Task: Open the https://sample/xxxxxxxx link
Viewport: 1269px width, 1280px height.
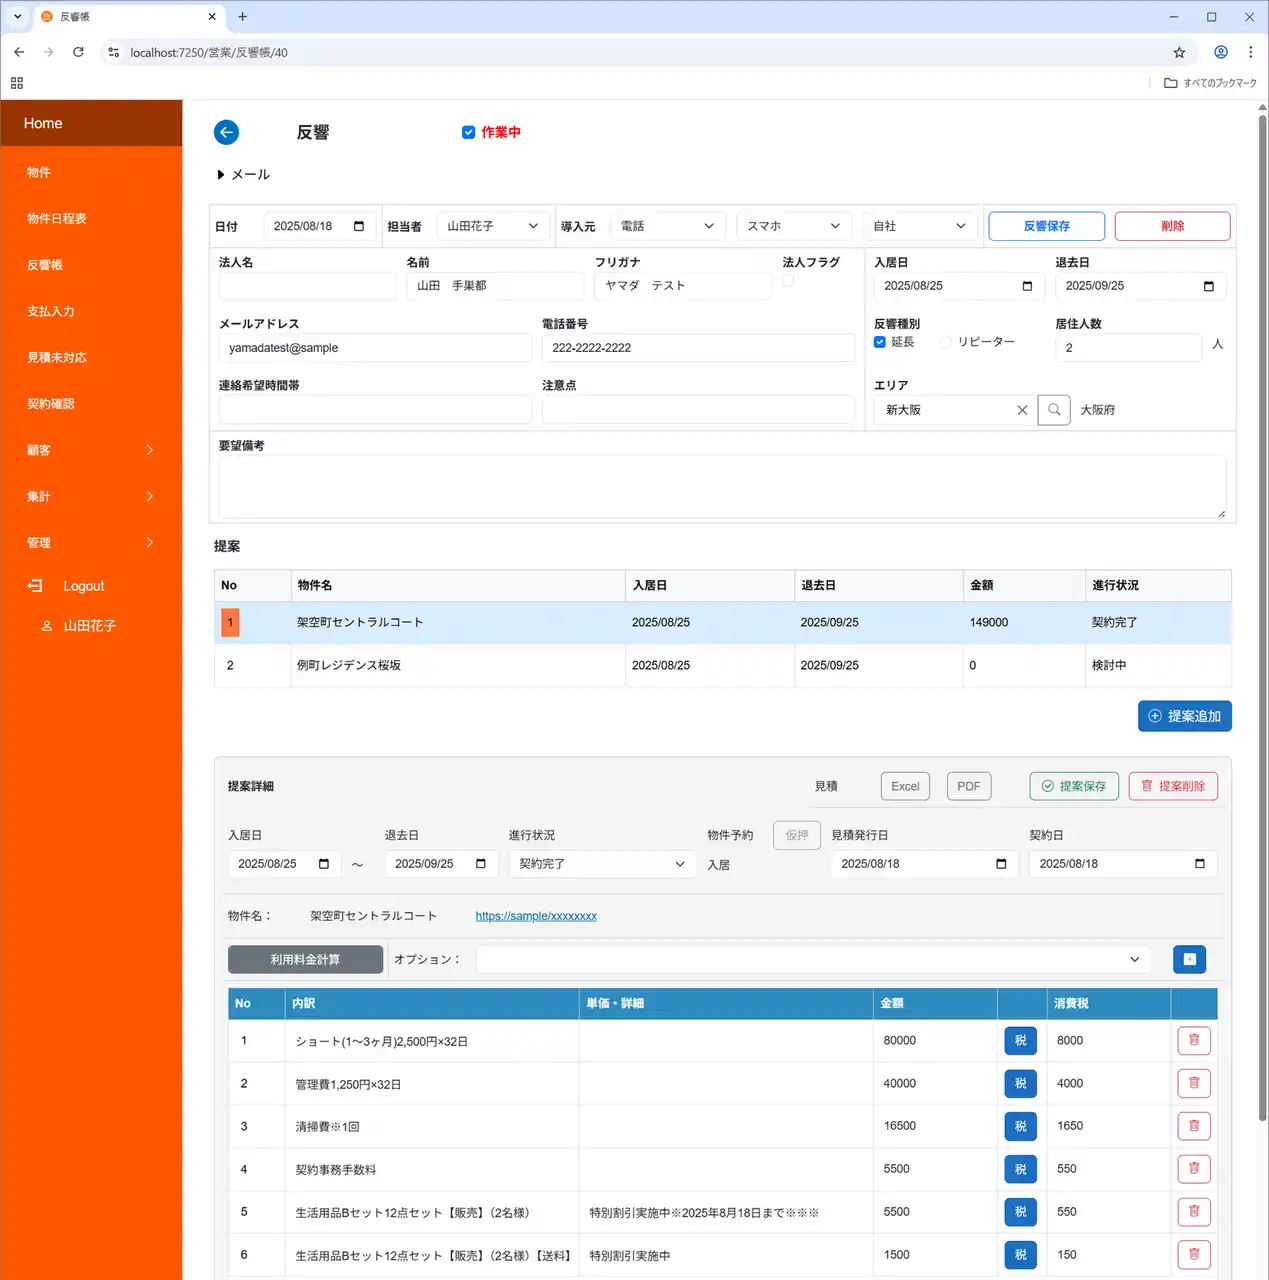Action: click(536, 916)
